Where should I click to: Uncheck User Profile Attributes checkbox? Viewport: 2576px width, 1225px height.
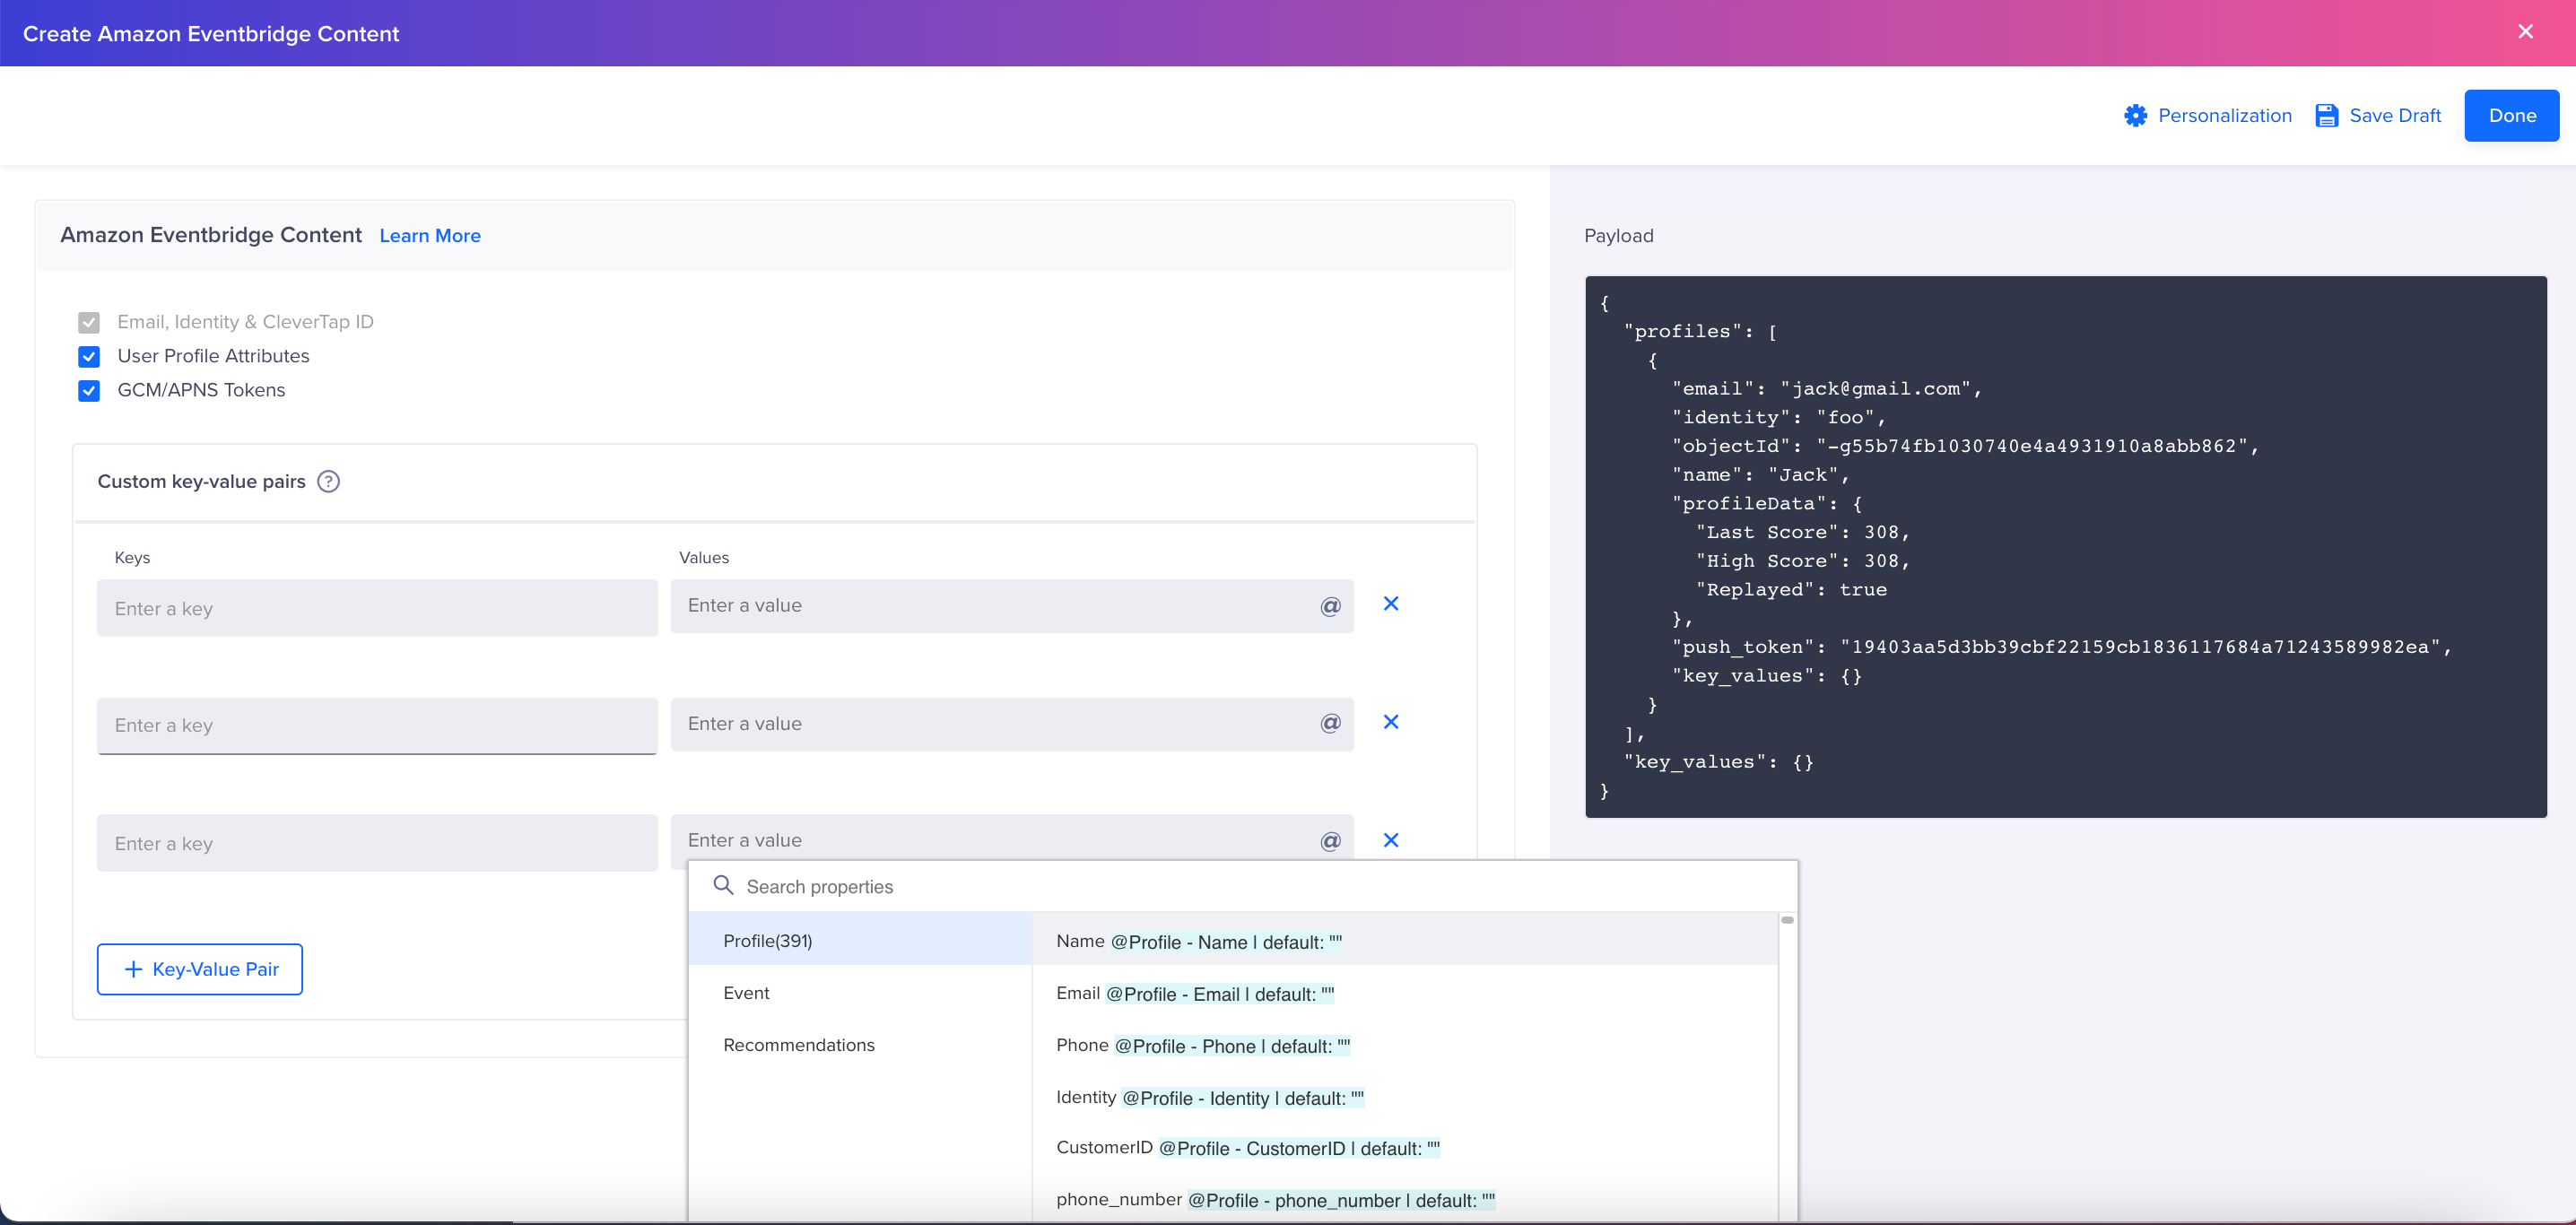tap(89, 357)
